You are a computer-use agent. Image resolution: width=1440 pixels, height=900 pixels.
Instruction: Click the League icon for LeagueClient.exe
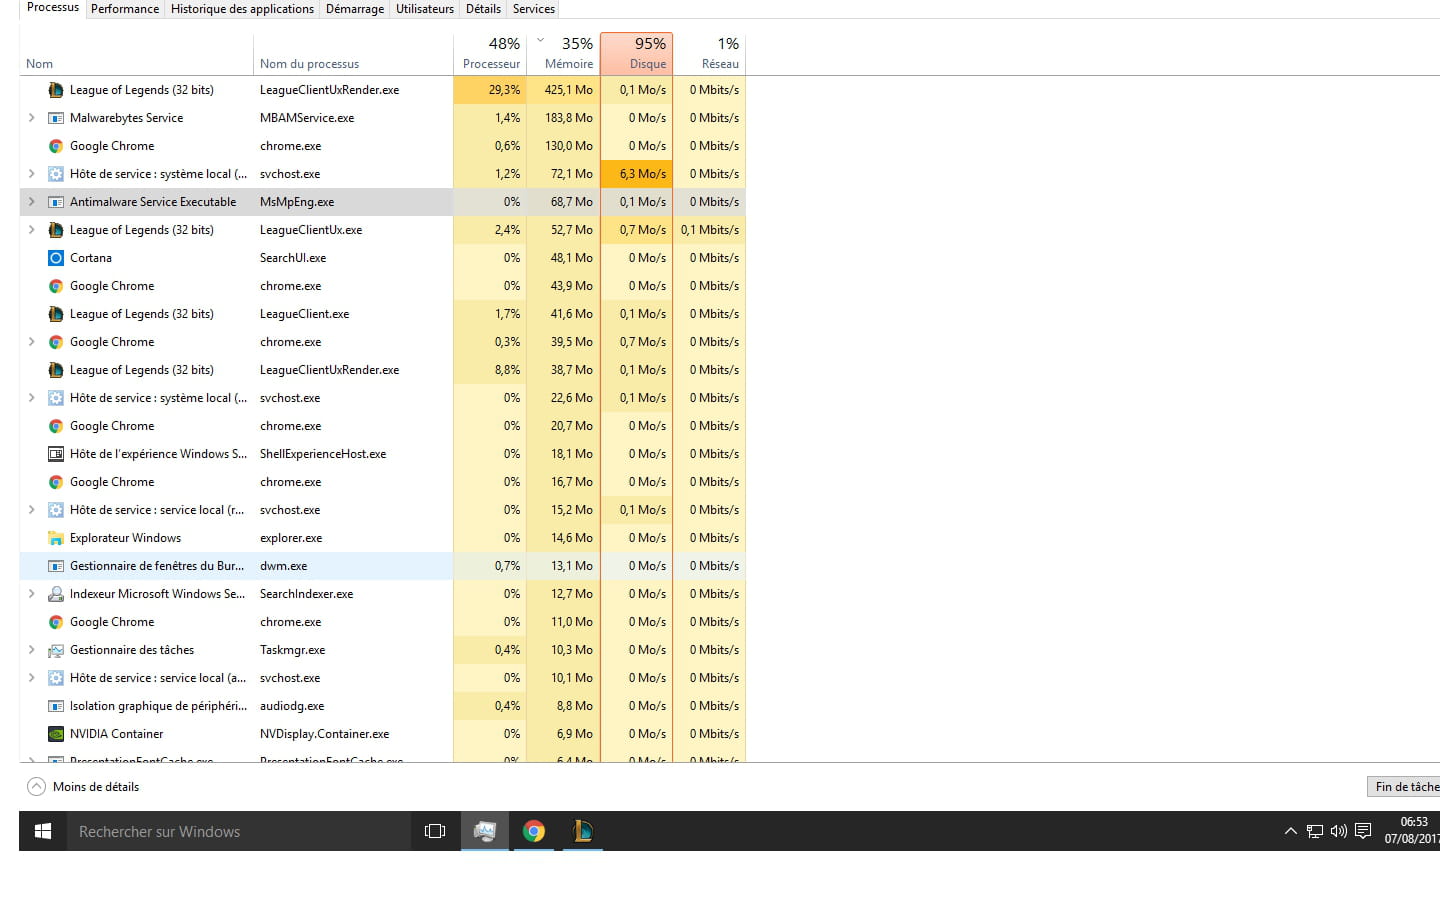tap(56, 314)
